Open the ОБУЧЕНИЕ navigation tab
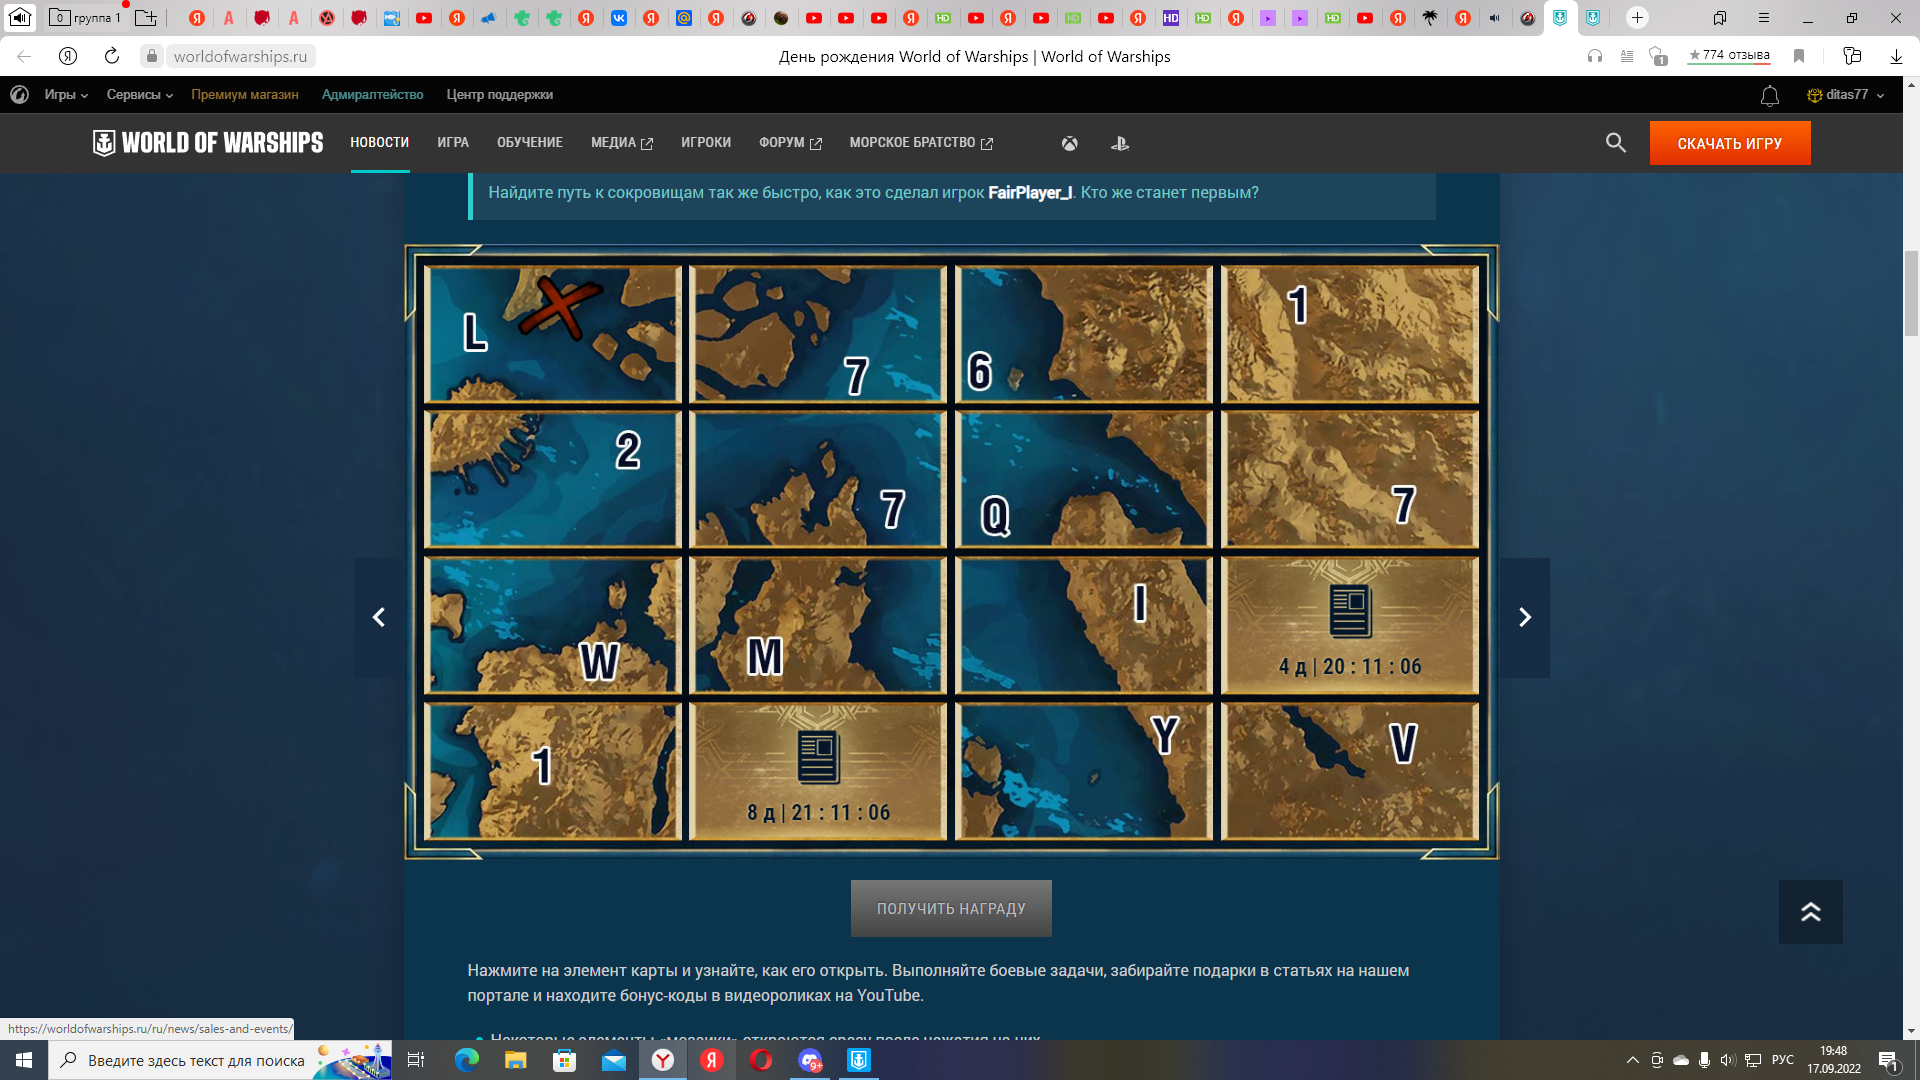Screen dimensions: 1920x1080 530,143
